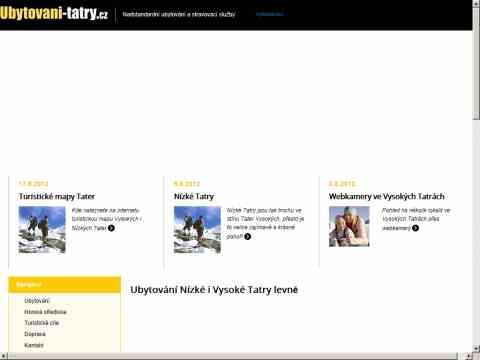
Task: Select Kontakt in sidebar menu
Action: tap(34, 345)
